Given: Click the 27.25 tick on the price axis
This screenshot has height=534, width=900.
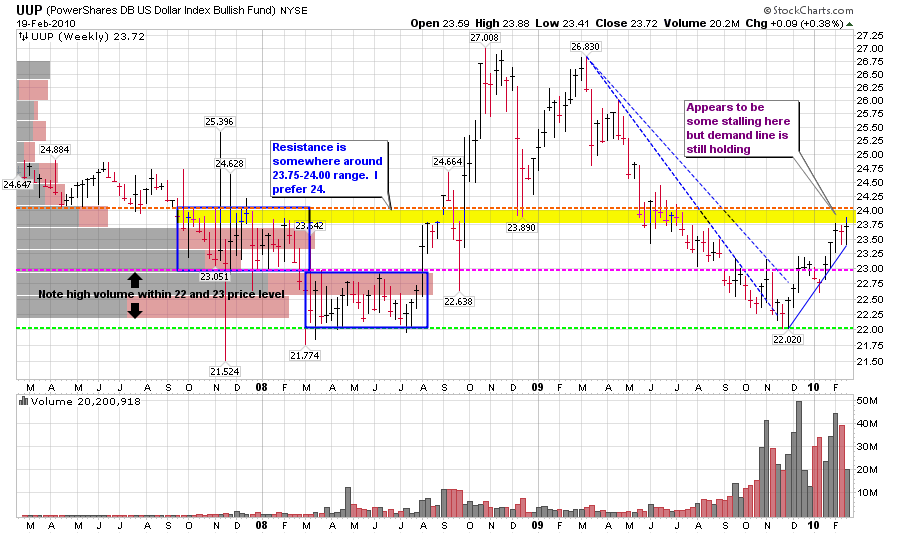Looking at the screenshot, I should click(870, 36).
